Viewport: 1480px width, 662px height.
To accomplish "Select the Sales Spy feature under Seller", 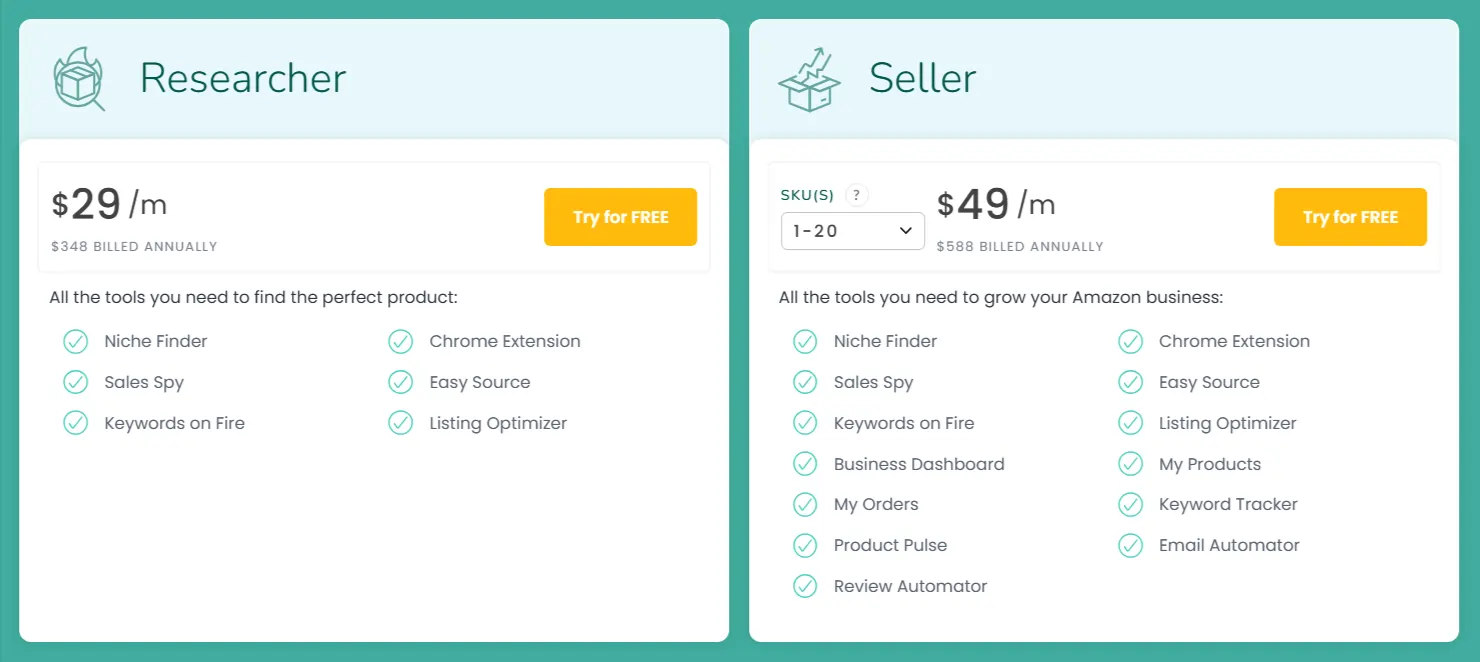I will (x=873, y=382).
